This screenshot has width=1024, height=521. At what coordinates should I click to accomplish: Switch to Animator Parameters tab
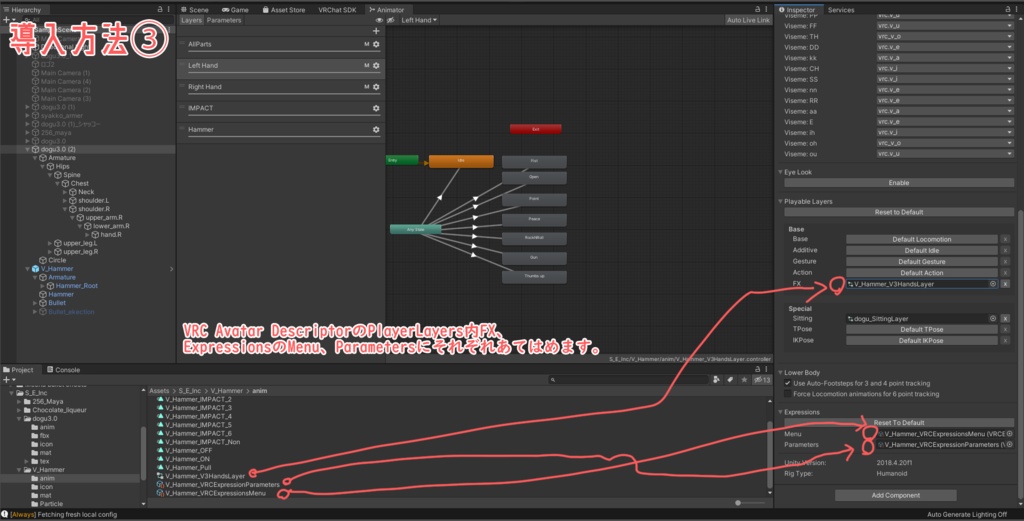tap(223, 20)
